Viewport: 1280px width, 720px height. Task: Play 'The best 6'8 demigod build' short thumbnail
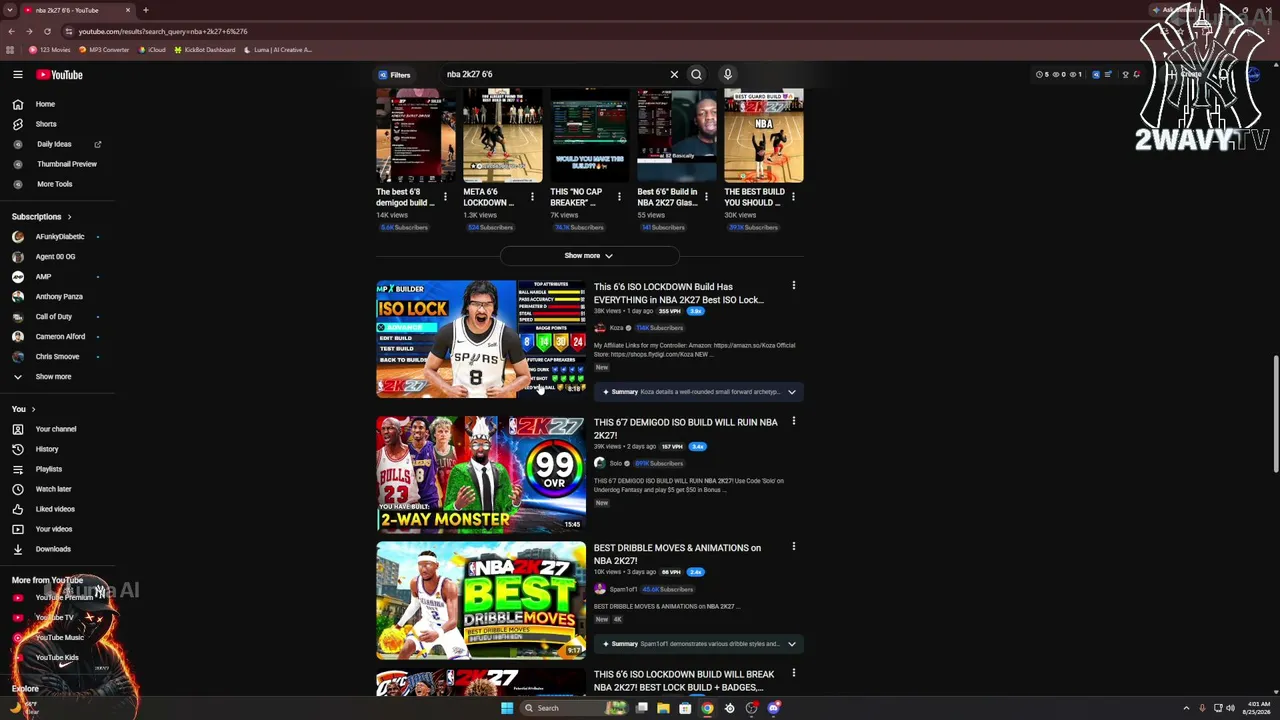416,136
